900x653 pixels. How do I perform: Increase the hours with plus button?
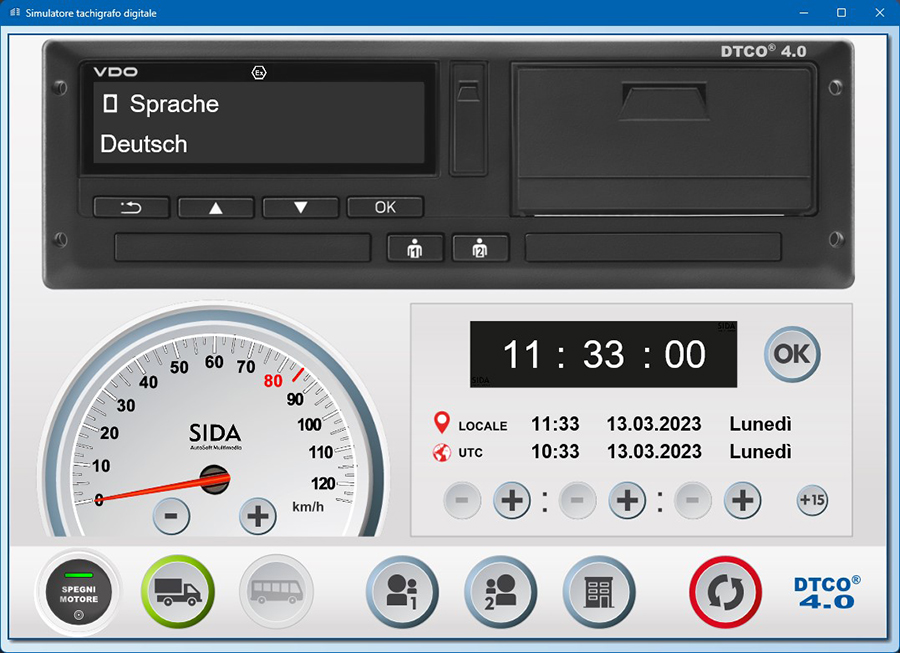coord(512,500)
